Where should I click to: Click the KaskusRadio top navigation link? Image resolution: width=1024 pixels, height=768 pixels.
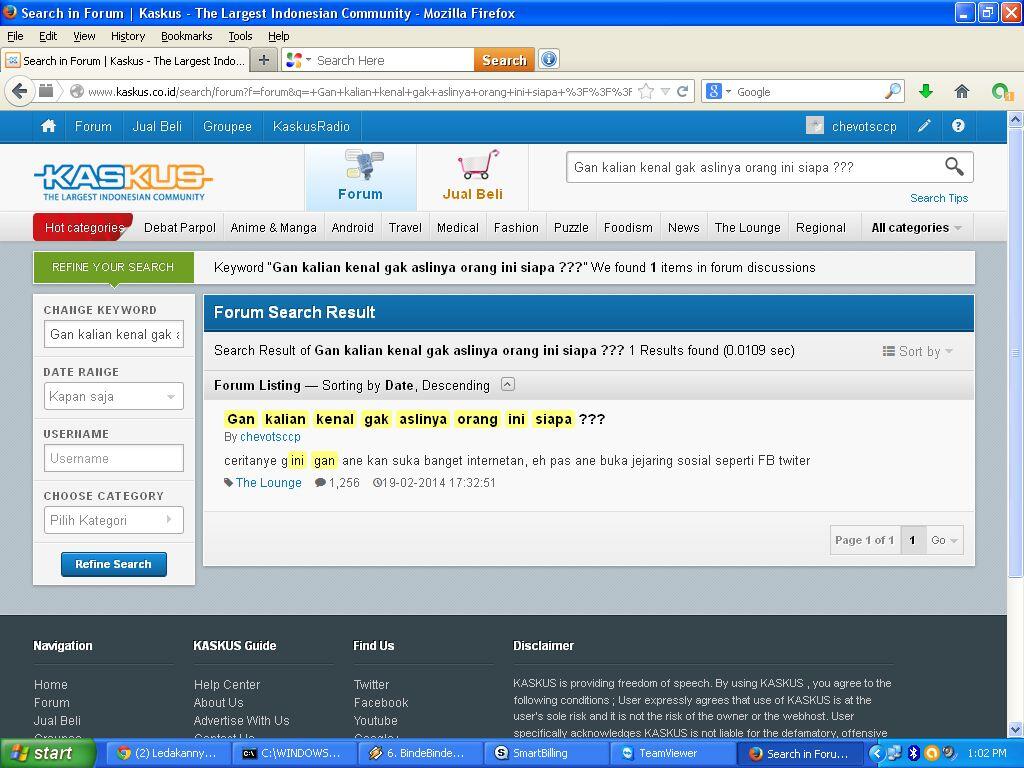pos(311,127)
